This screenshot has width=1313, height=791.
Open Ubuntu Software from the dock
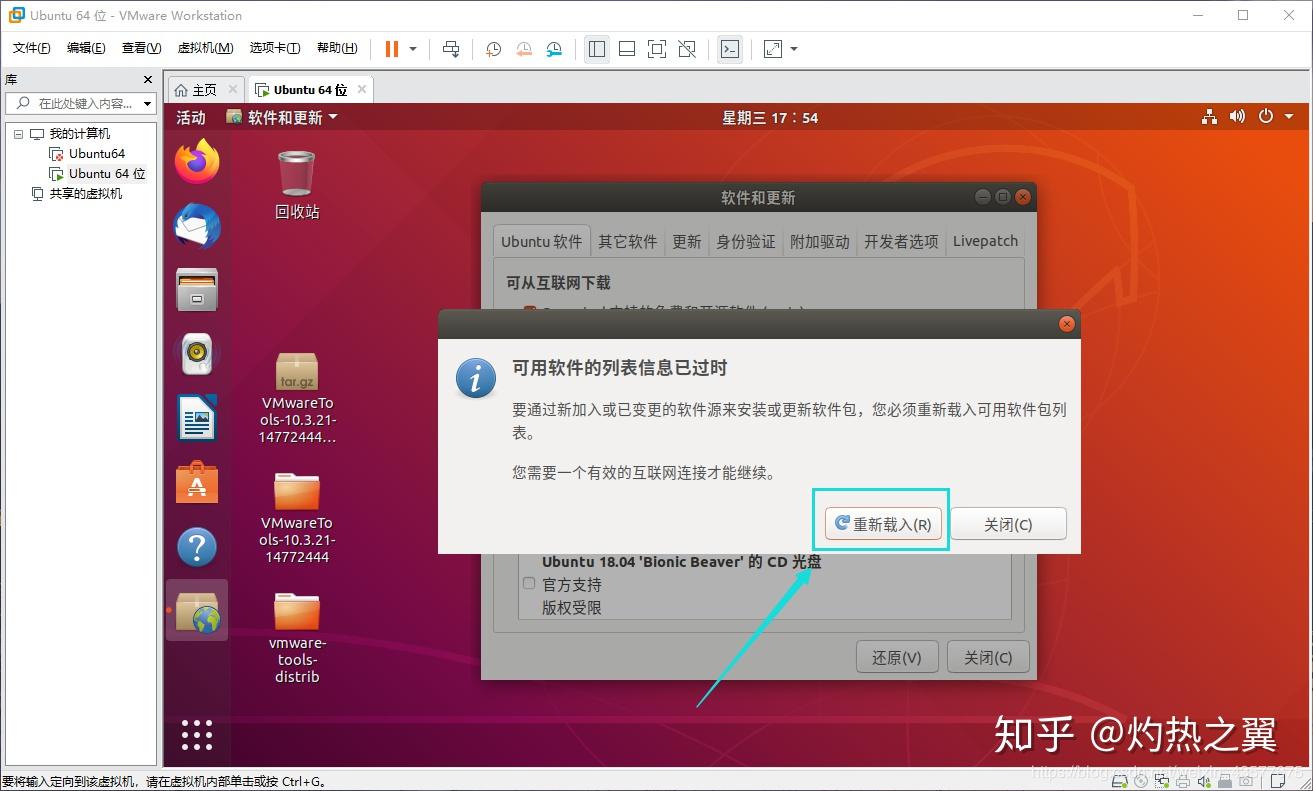(x=197, y=483)
